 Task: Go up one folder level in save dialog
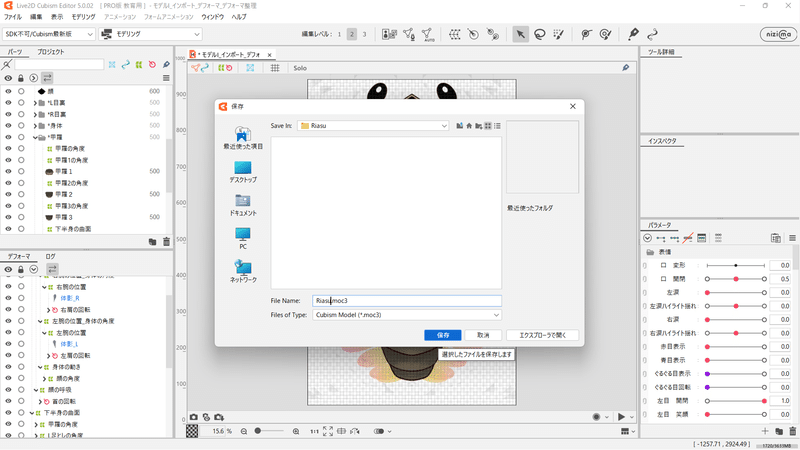[460, 126]
